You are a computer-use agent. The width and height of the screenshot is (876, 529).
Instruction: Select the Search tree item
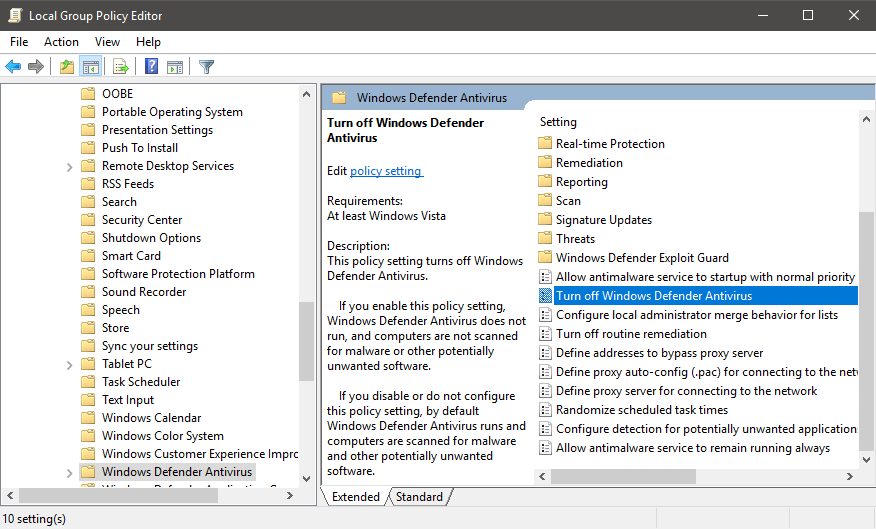click(119, 202)
